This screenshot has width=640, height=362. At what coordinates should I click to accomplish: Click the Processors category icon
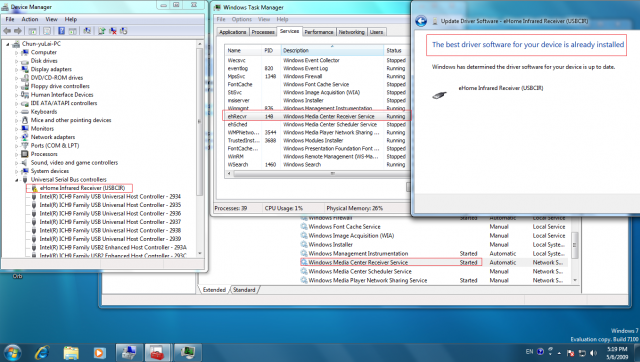(x=25, y=154)
